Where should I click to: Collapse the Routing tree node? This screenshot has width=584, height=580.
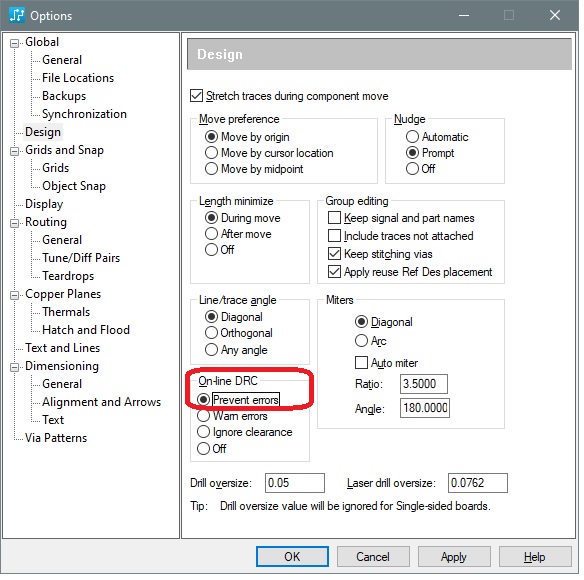pyautogui.click(x=15, y=223)
